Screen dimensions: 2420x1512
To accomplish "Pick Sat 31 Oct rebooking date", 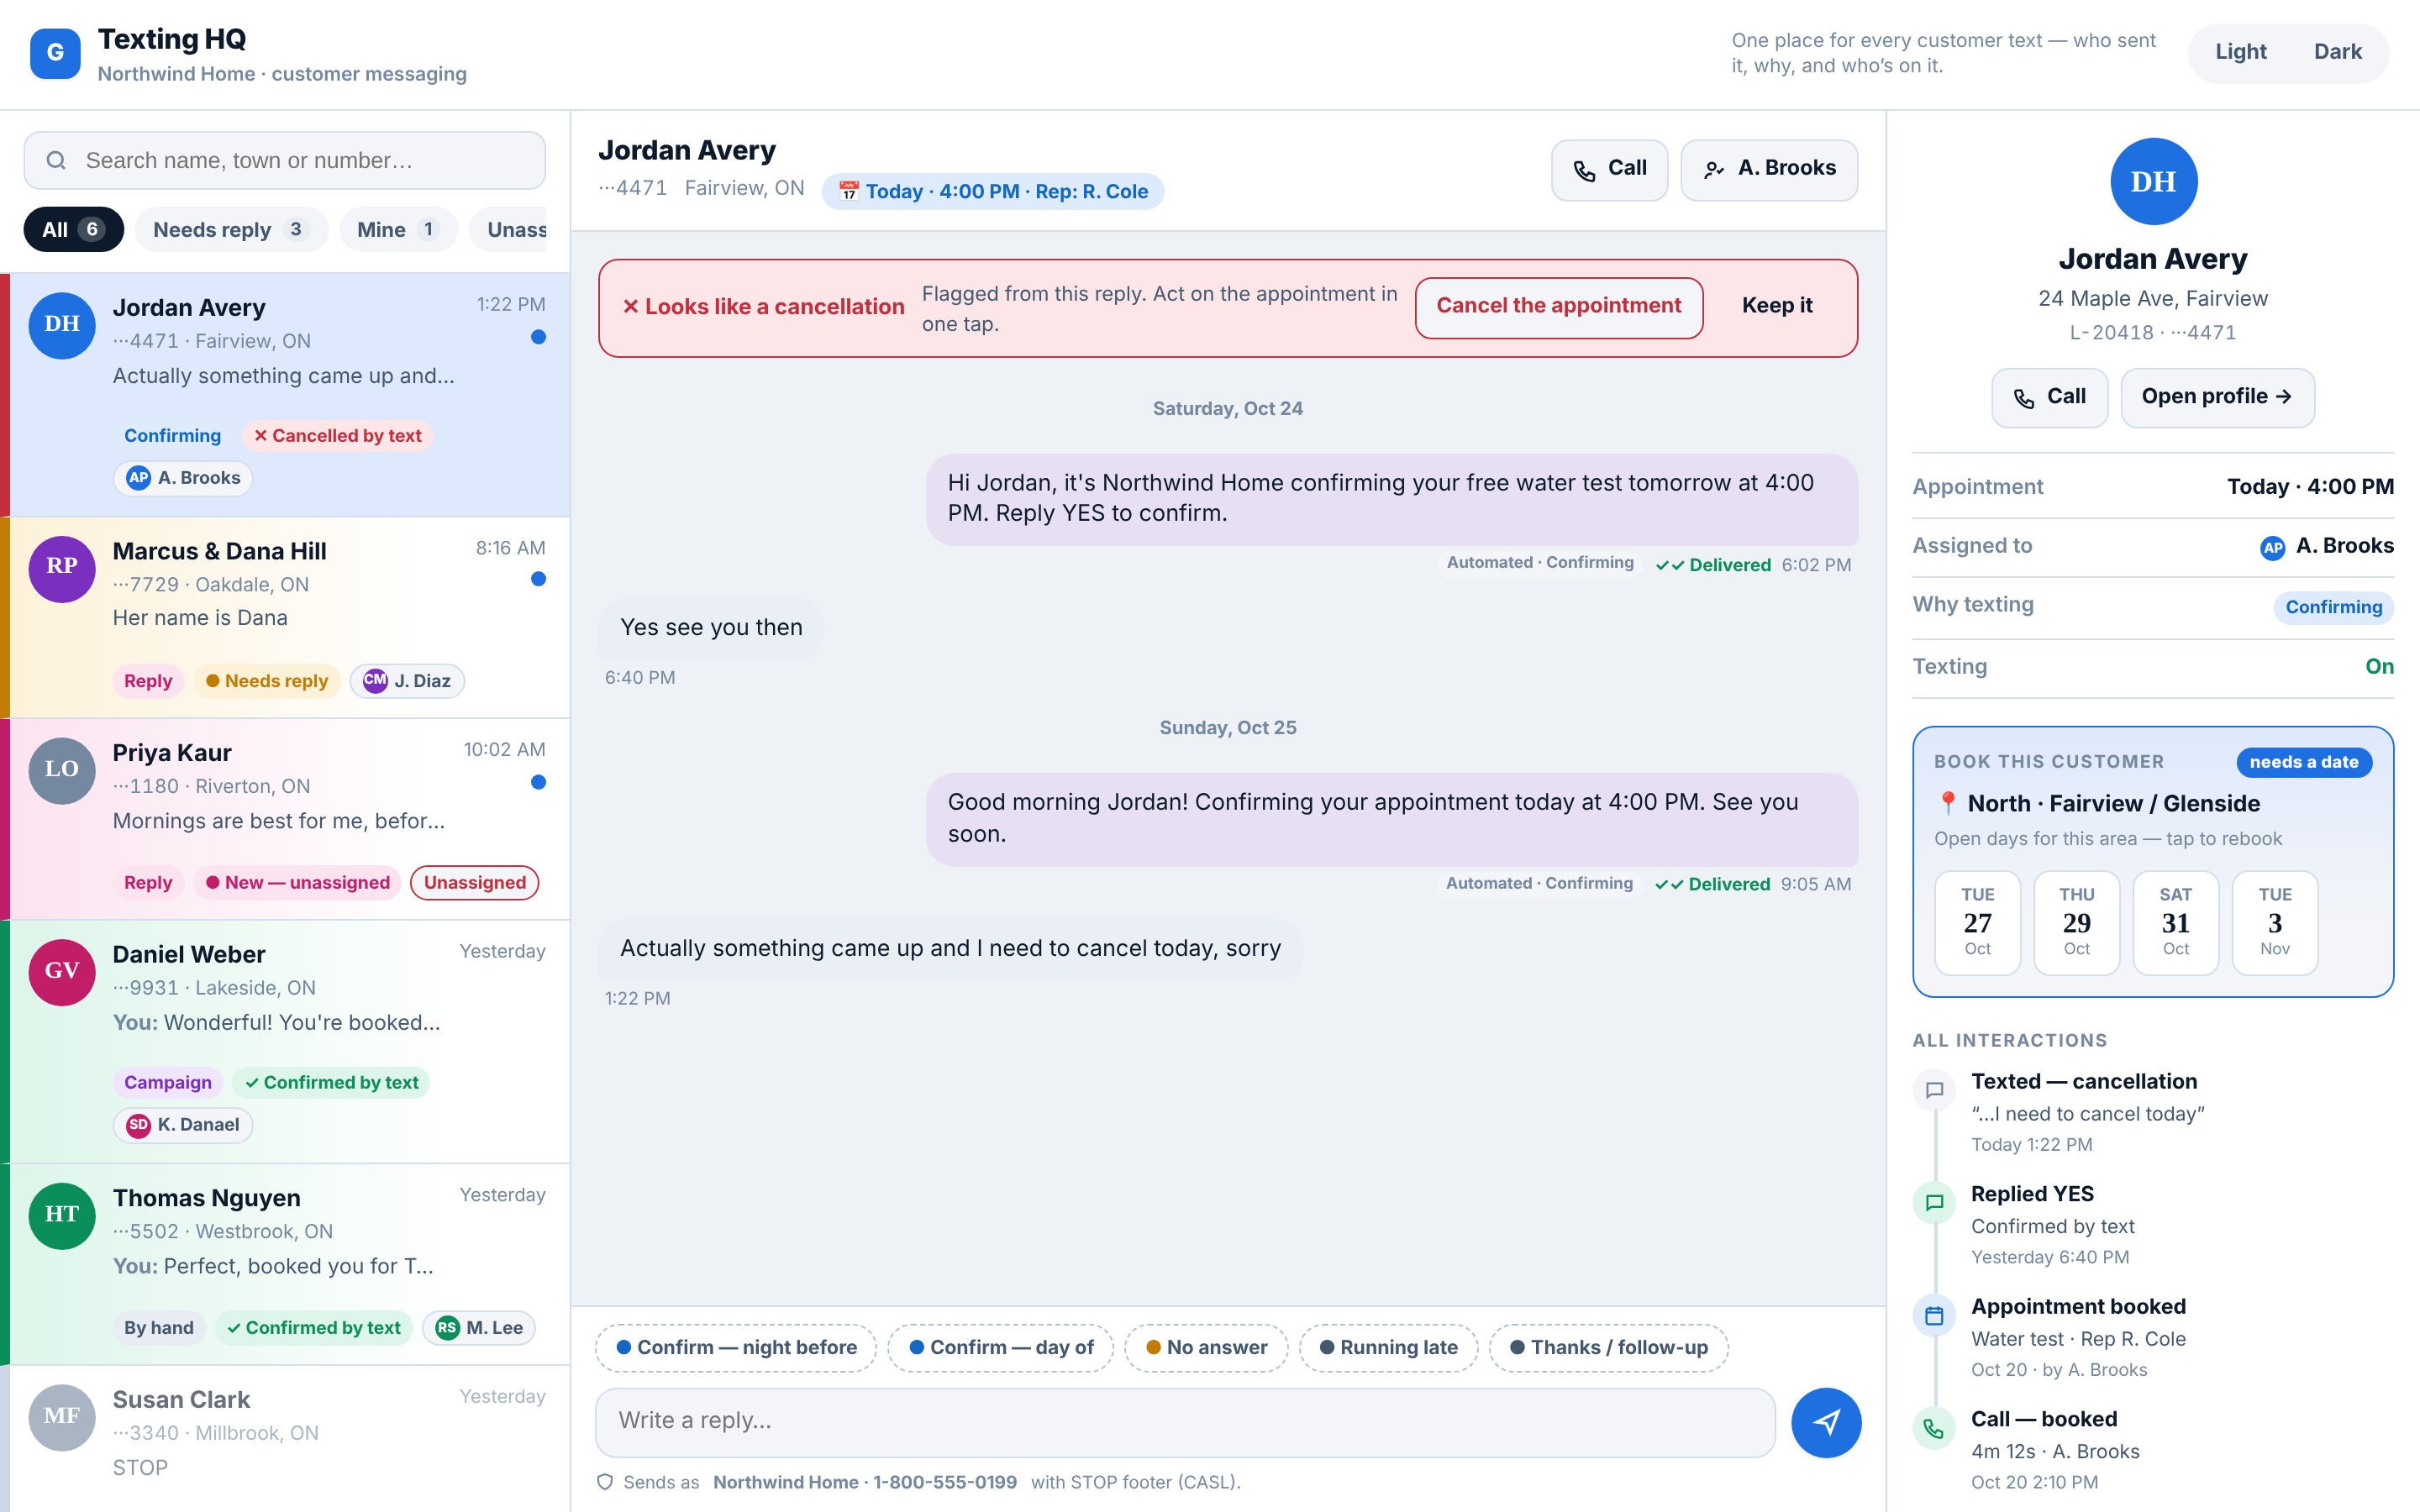I will (x=2175, y=922).
